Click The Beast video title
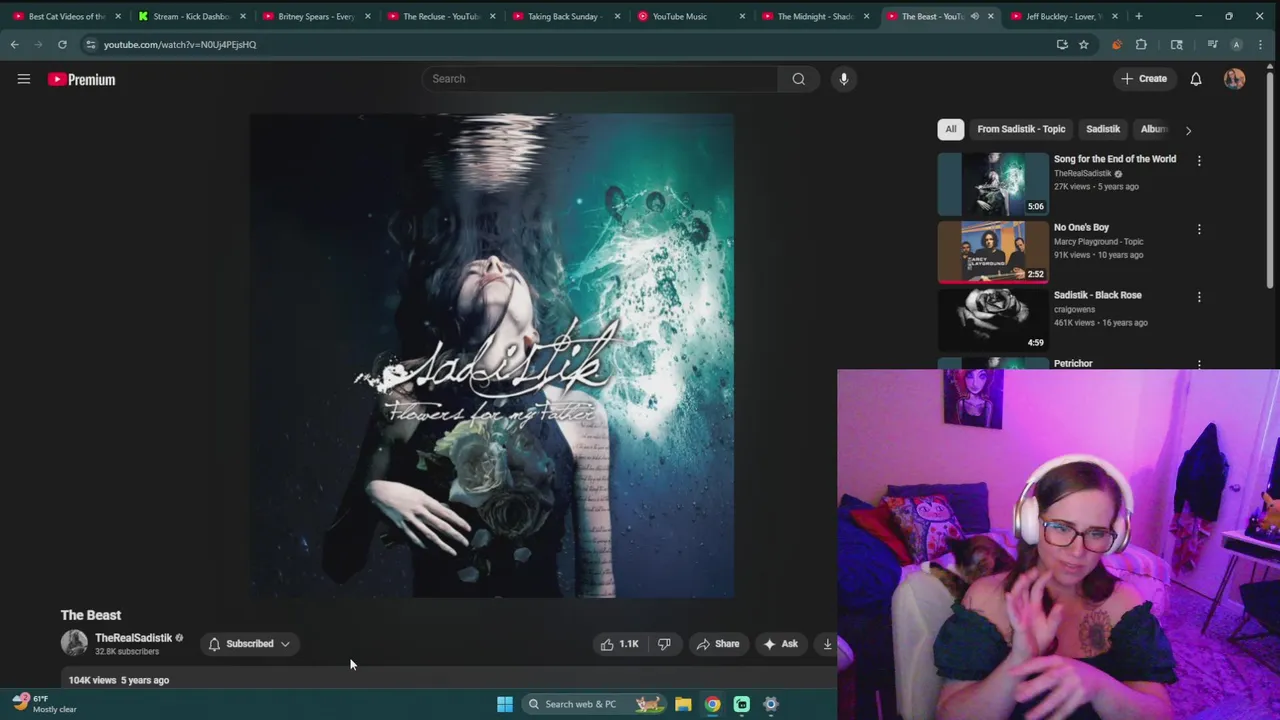 [91, 615]
